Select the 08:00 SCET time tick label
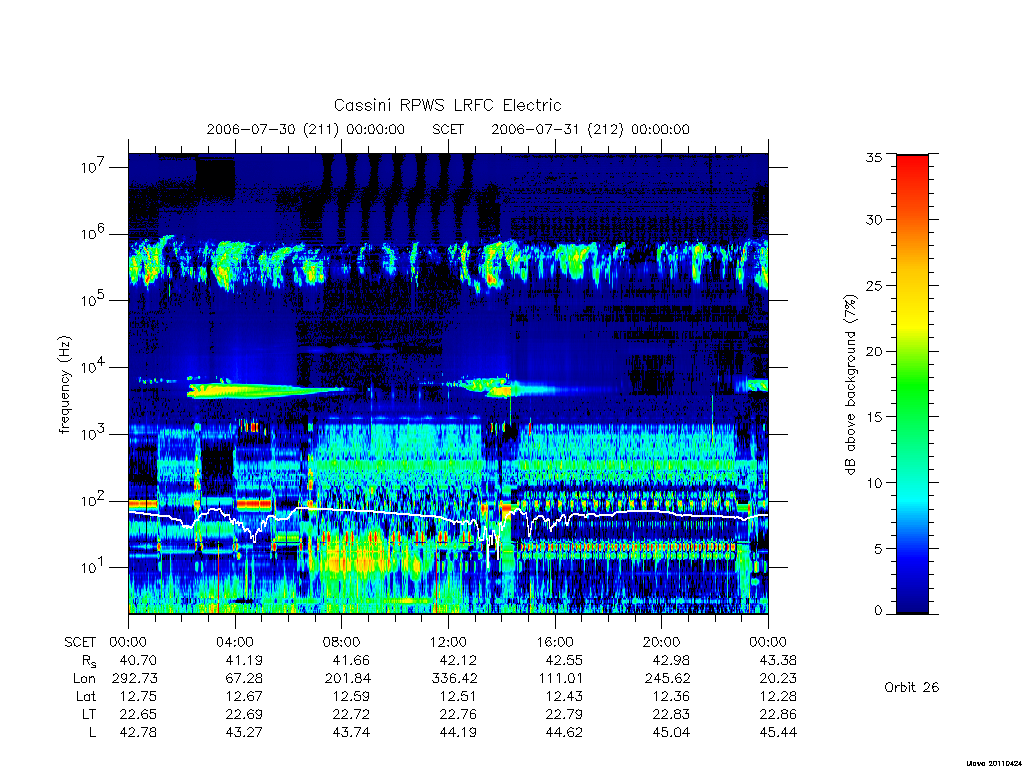Viewport: 1024px width, 768px height. click(x=342, y=642)
